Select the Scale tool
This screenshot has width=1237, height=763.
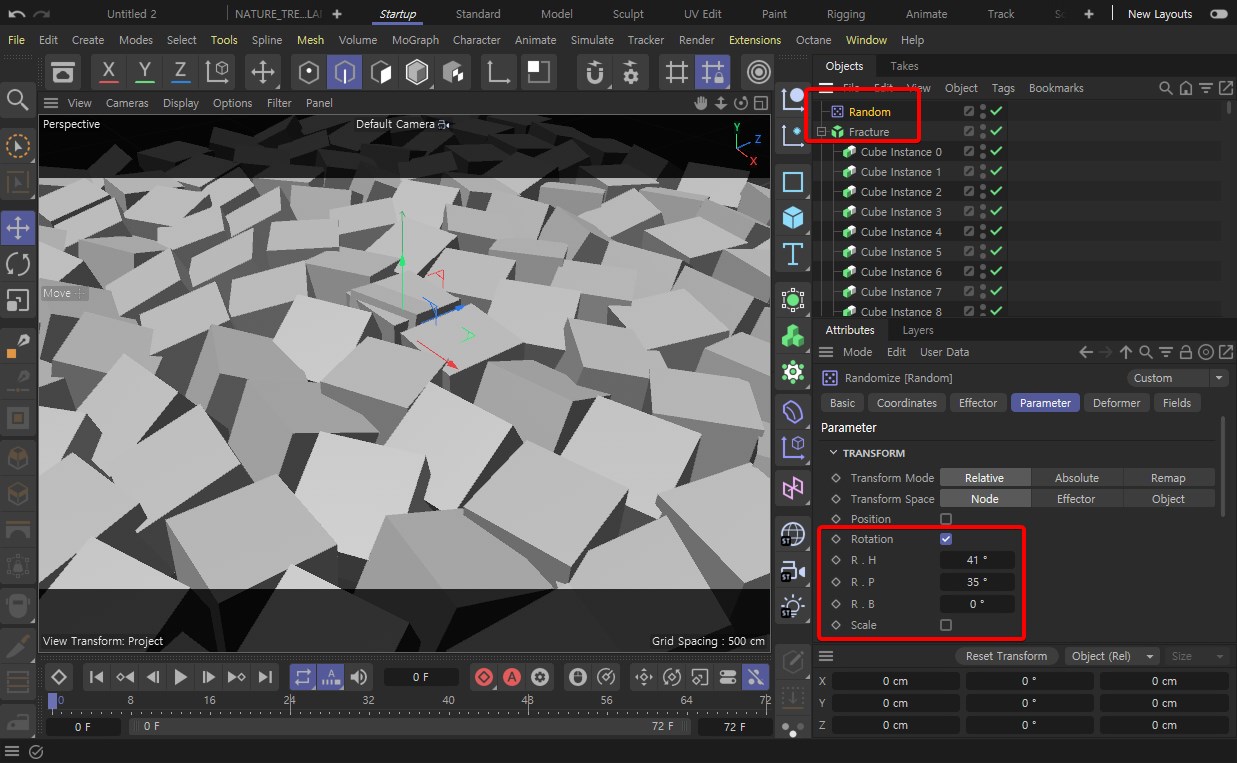click(x=18, y=299)
